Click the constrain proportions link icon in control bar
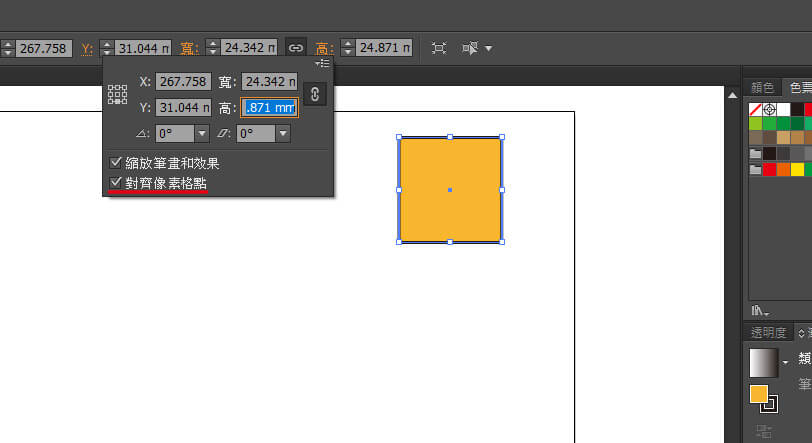 click(x=296, y=48)
